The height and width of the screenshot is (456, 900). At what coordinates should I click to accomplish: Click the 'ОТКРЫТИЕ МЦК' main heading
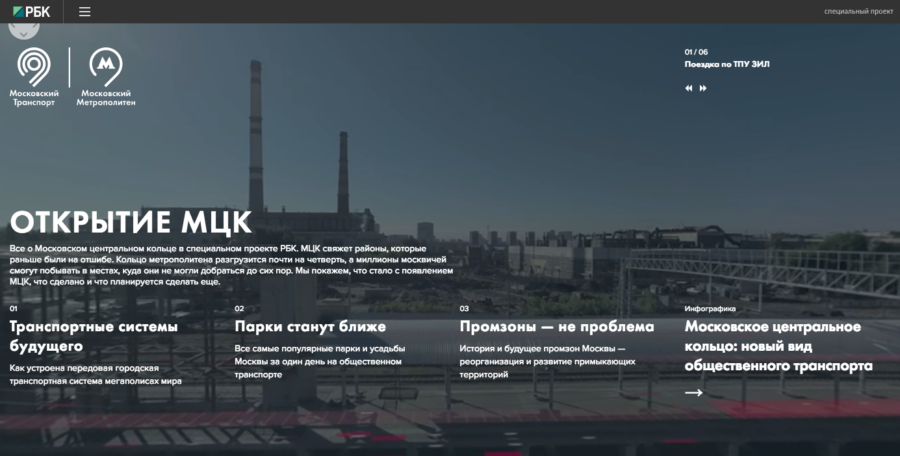131,222
